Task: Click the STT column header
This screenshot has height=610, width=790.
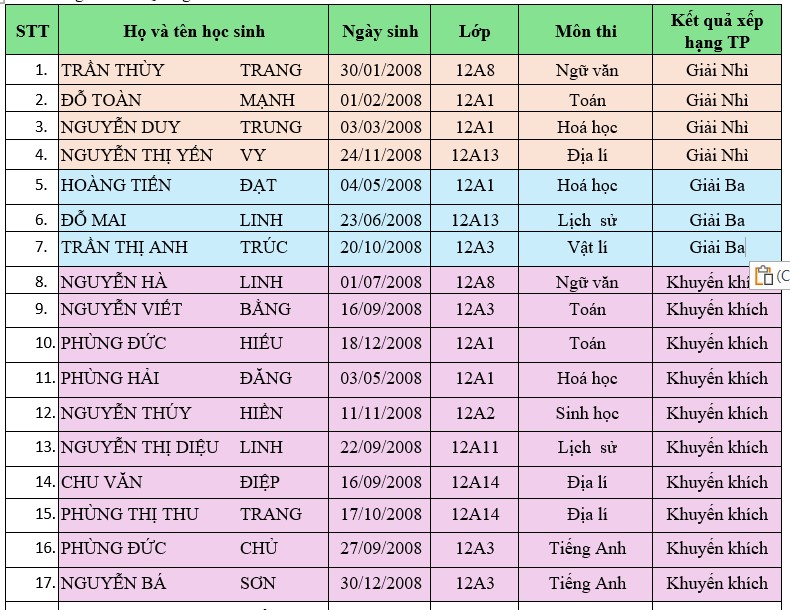Action: 30,31
